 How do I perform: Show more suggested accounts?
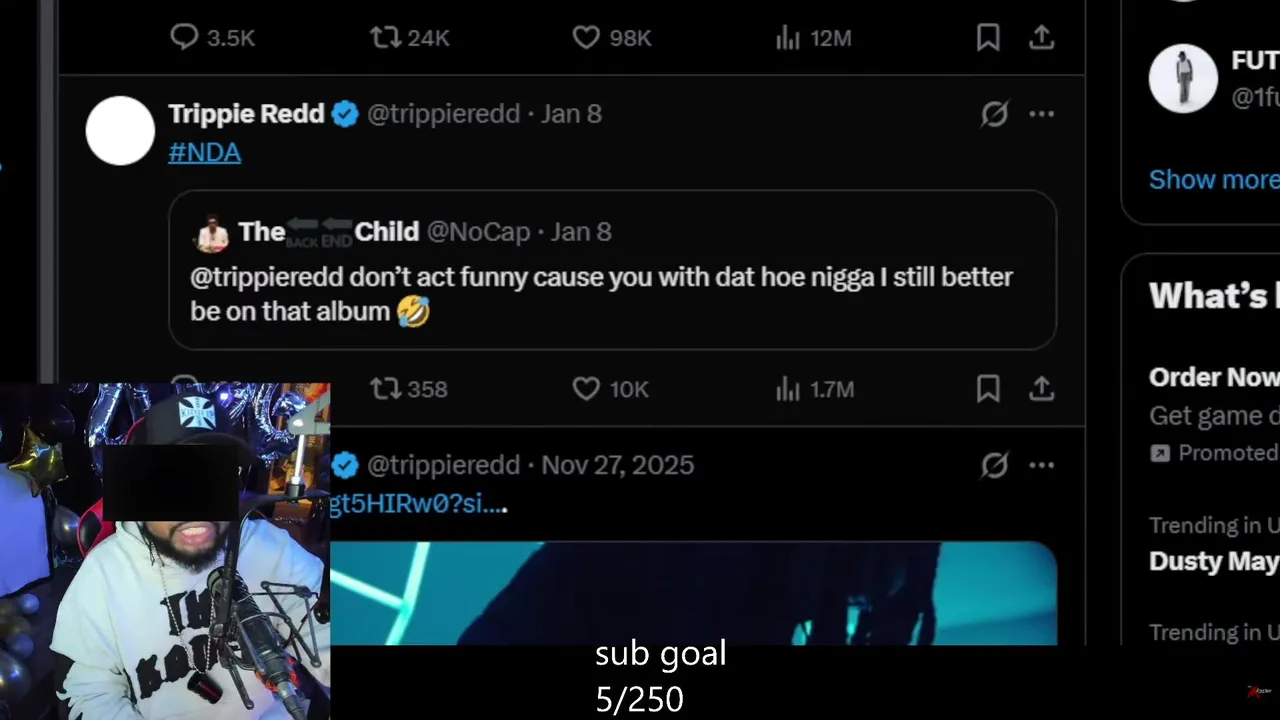1214,180
